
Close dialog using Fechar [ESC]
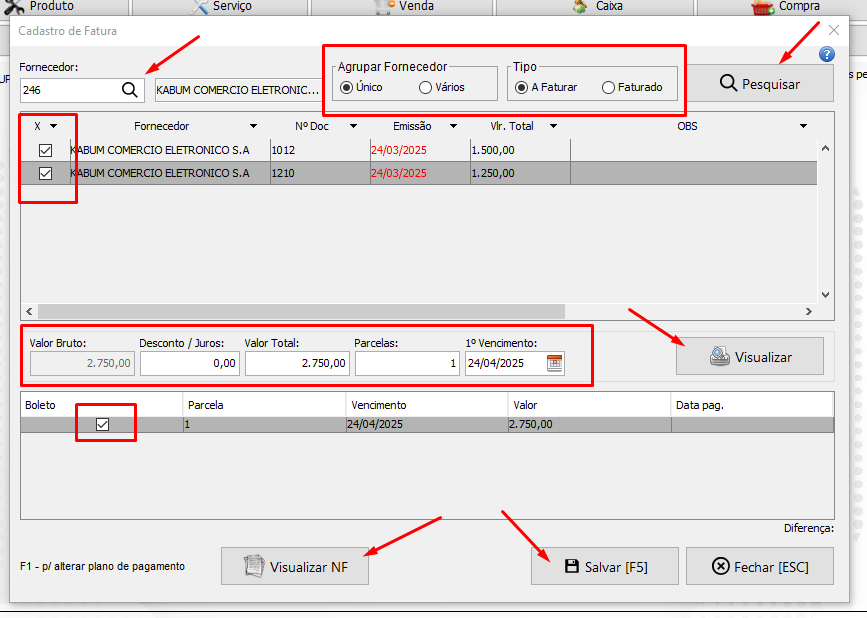coord(759,566)
